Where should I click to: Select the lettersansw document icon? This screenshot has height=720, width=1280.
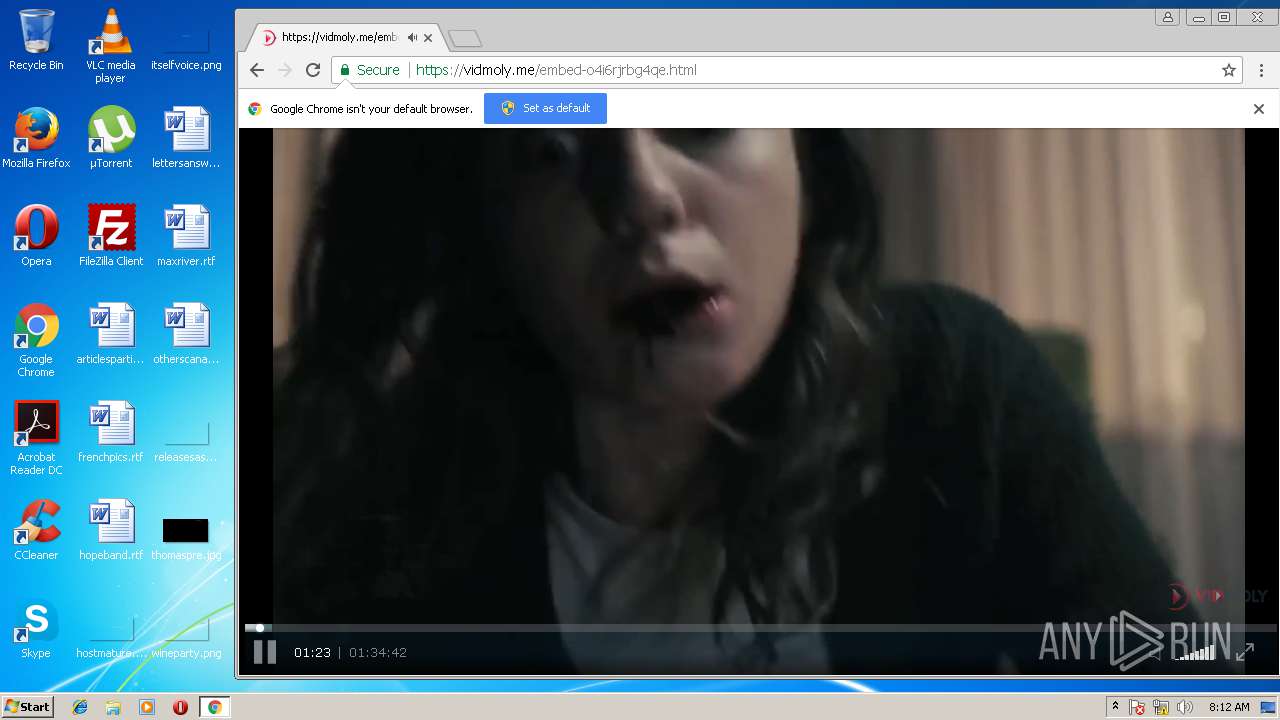(186, 137)
